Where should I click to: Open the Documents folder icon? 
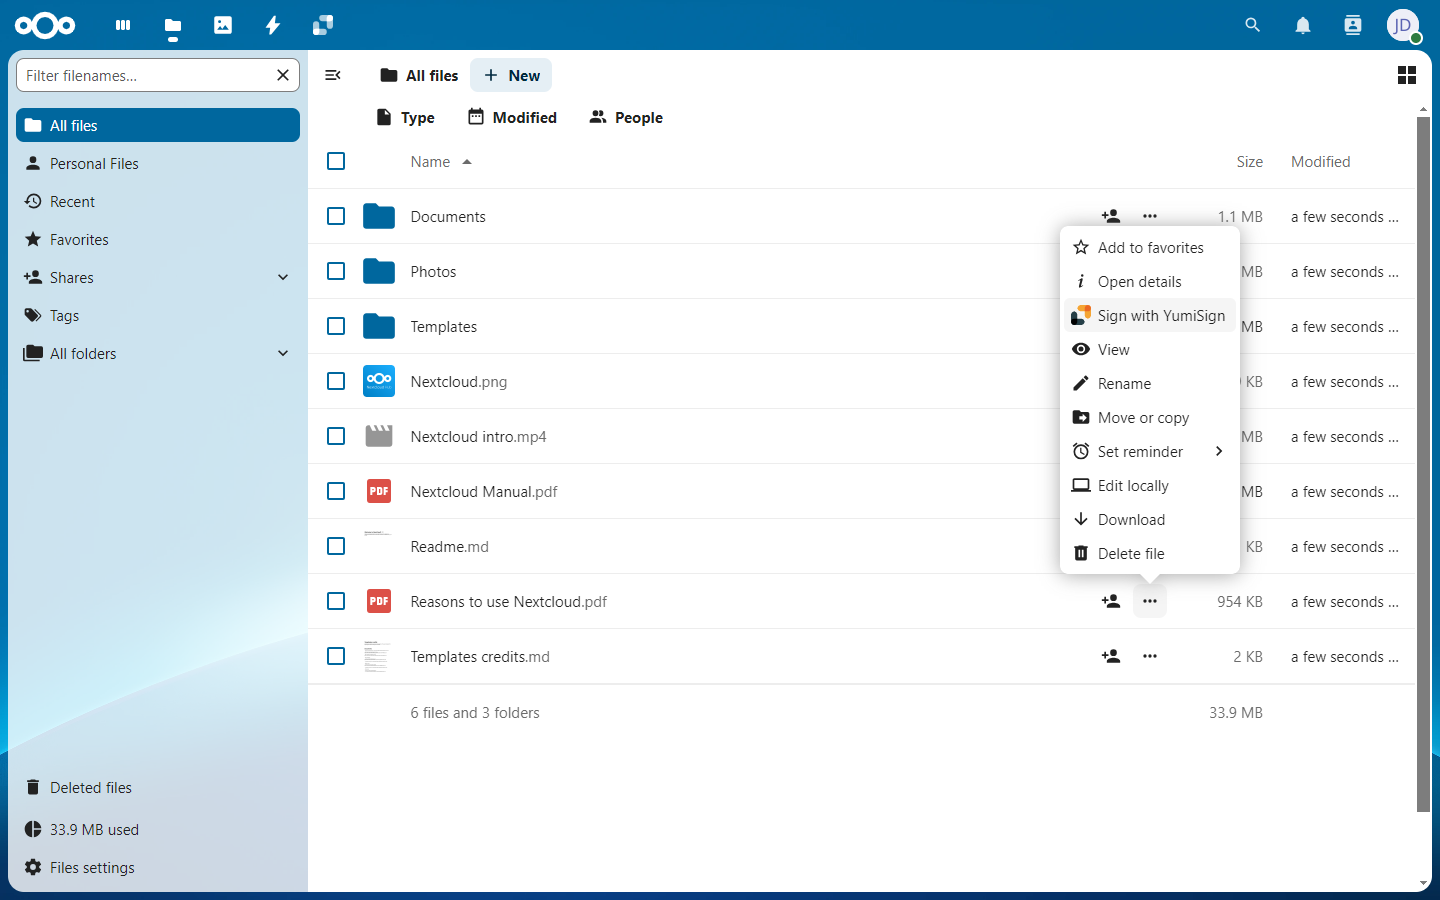379,216
